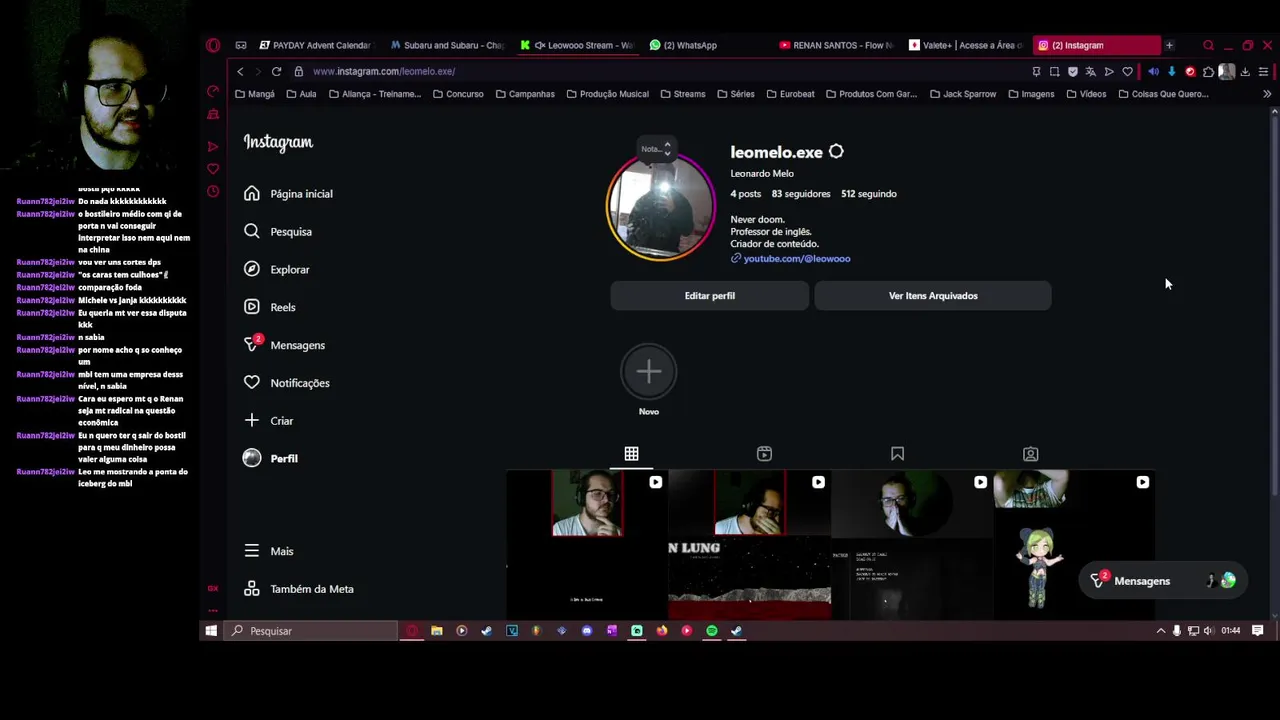1280x720 pixels.
Task: Reload the Instagram page
Action: [276, 71]
